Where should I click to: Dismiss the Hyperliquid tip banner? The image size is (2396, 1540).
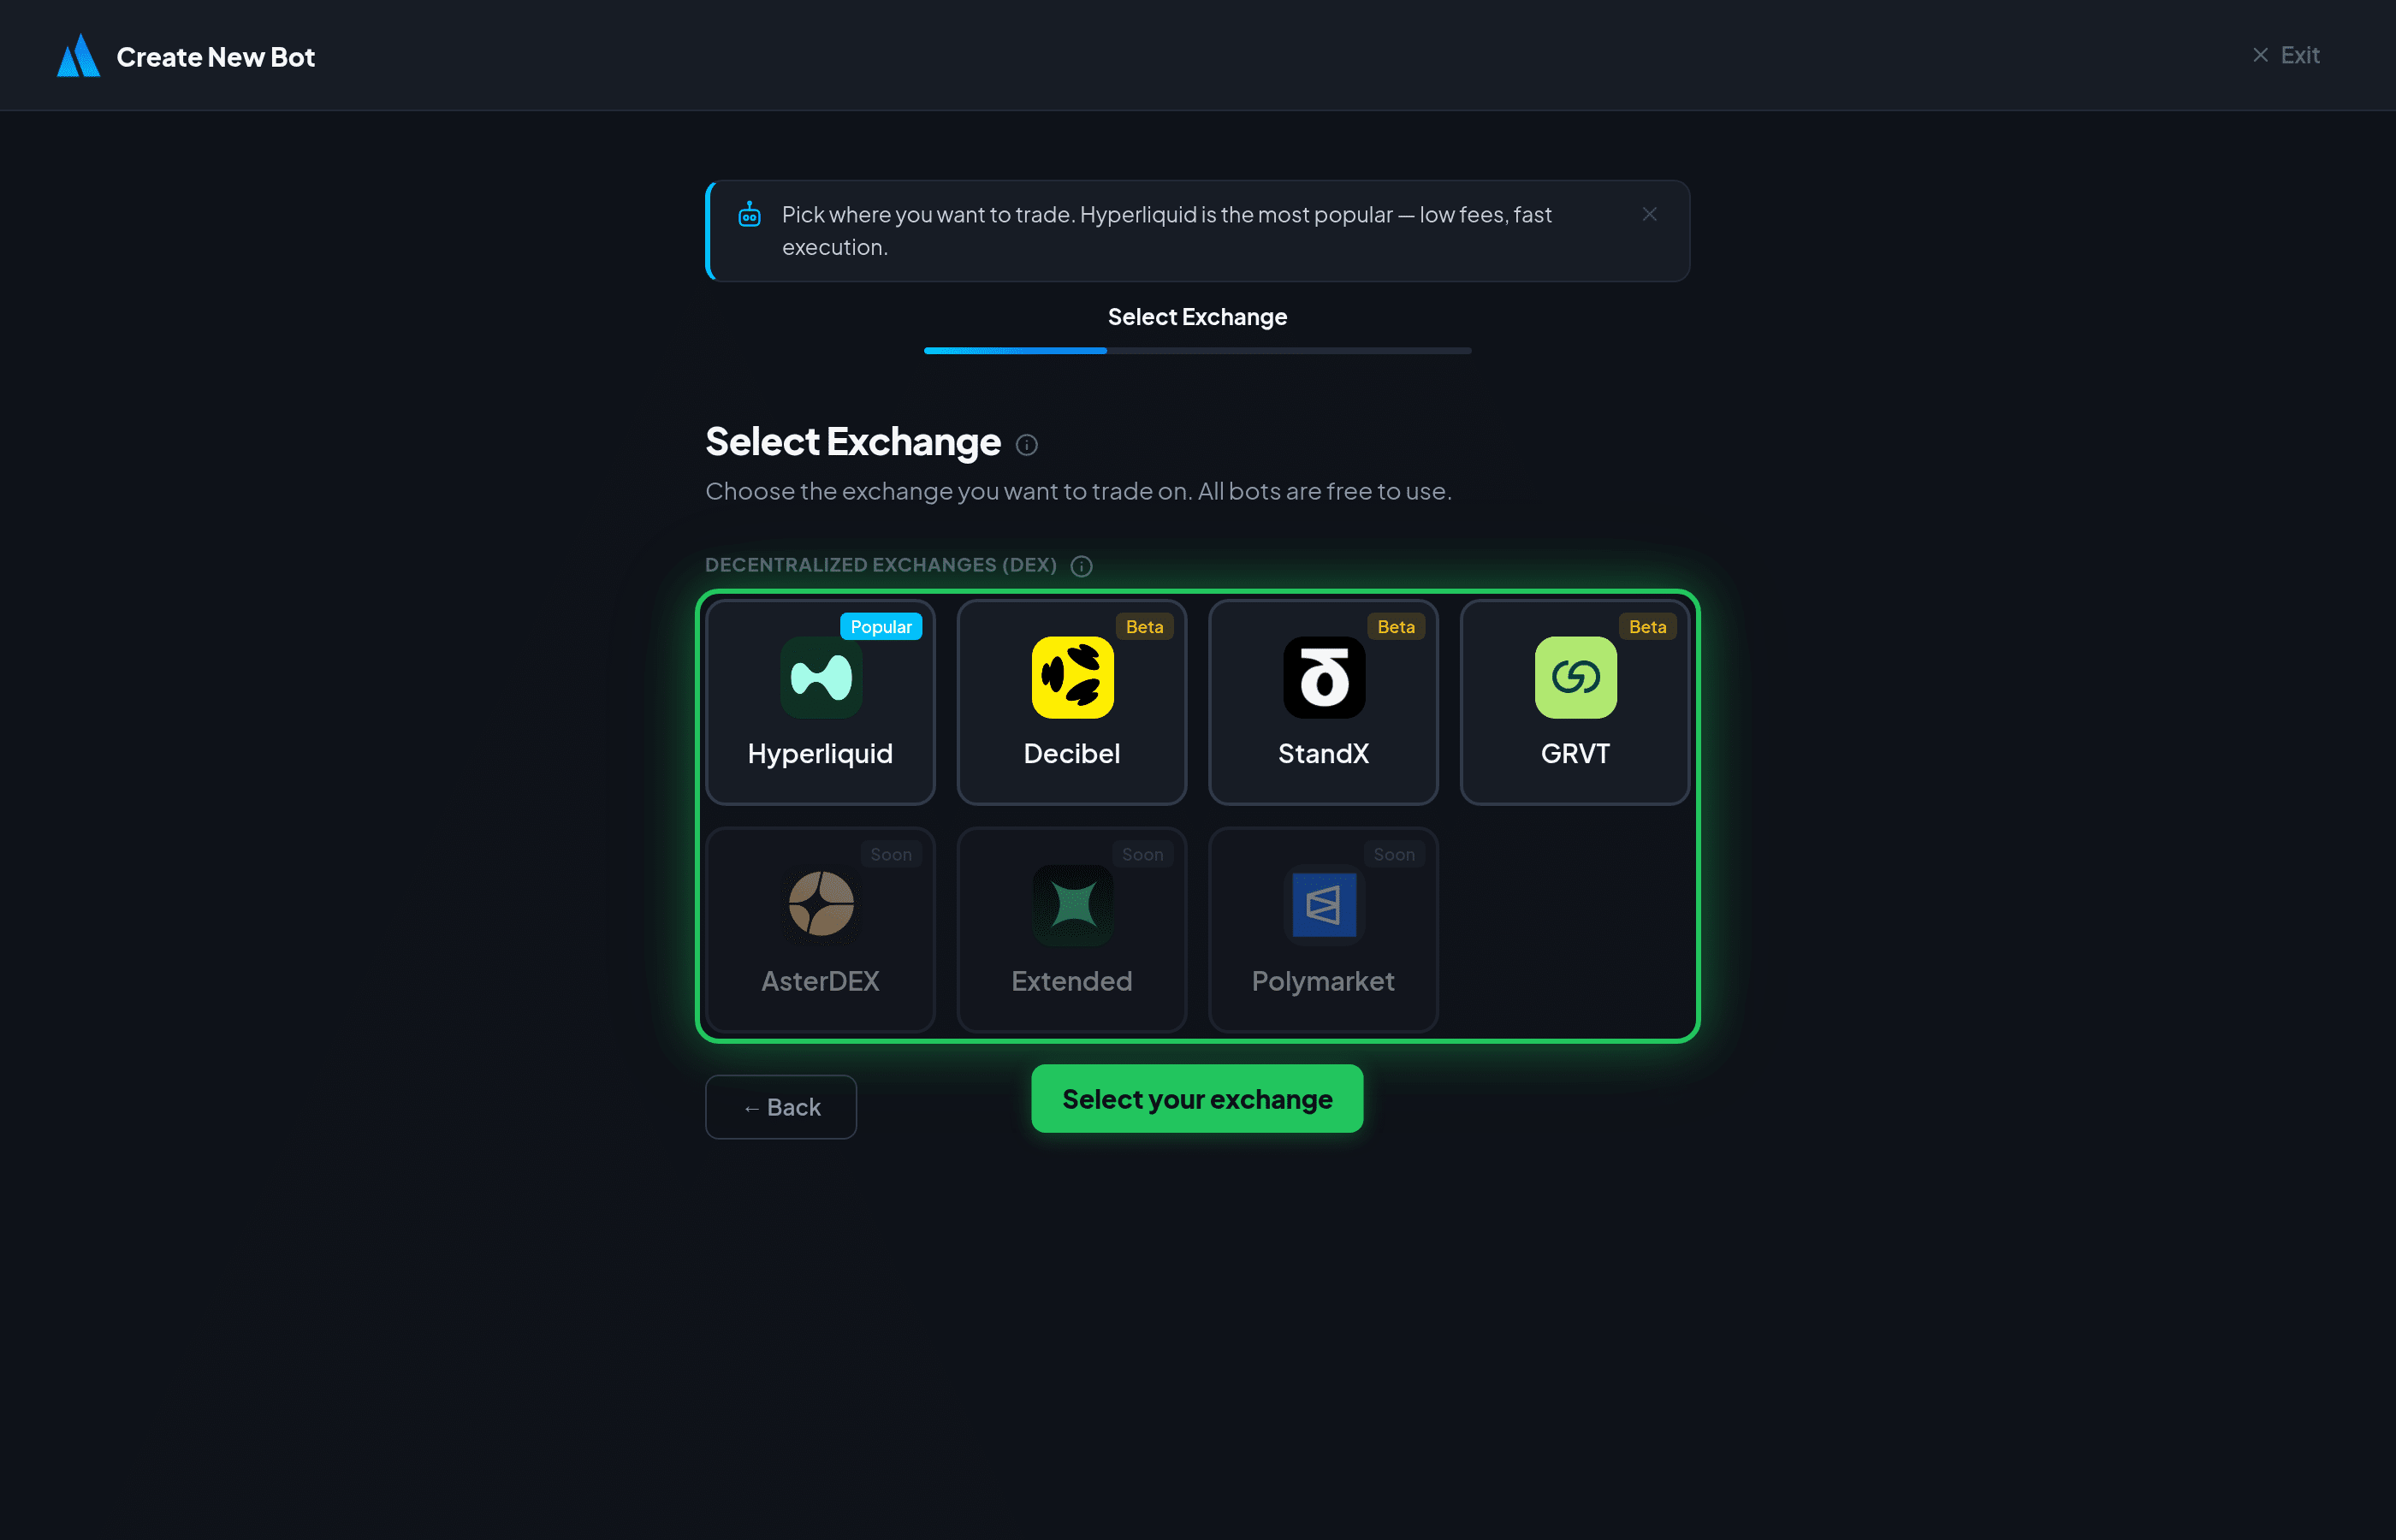1649,214
